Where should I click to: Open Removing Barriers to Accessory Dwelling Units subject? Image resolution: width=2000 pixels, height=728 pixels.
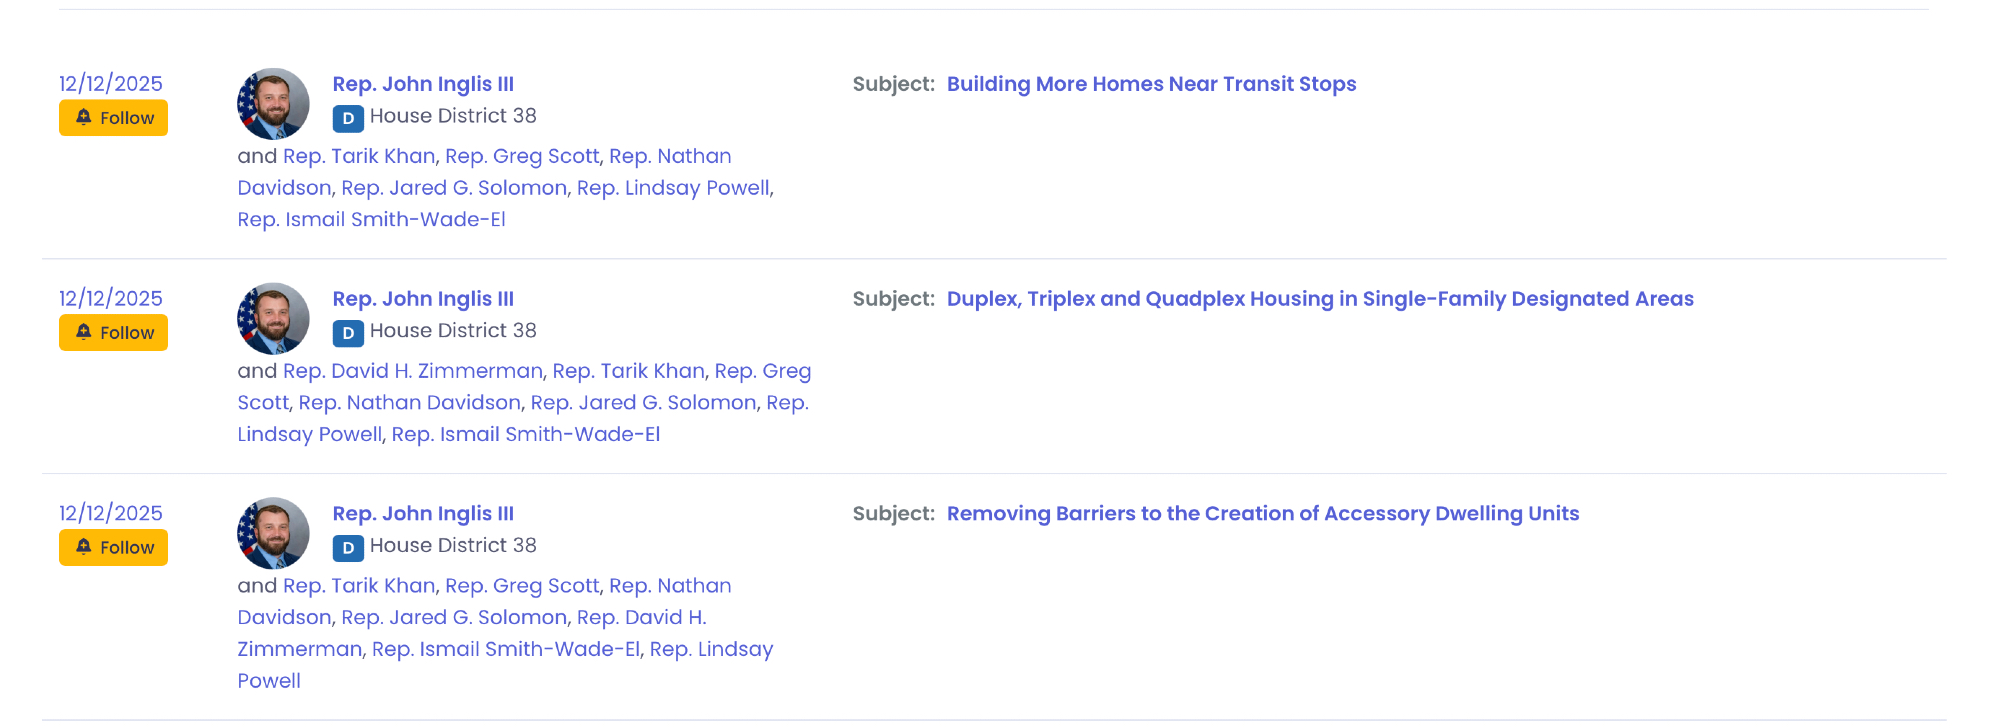click(1262, 514)
